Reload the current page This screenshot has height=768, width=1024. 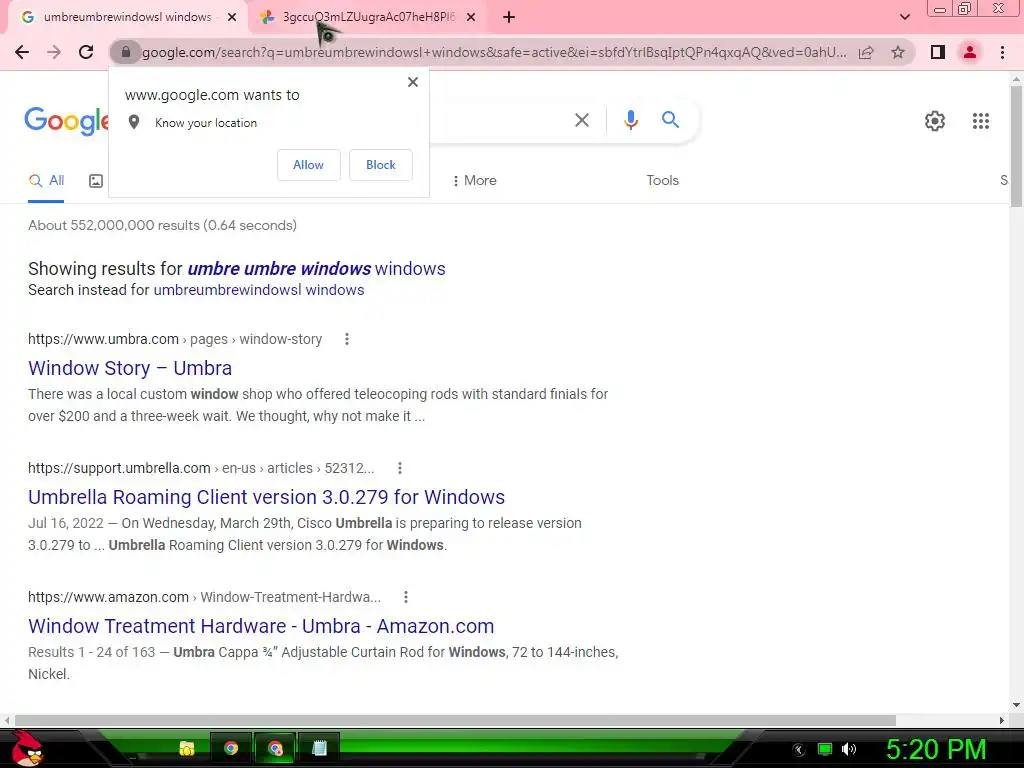coord(86,52)
